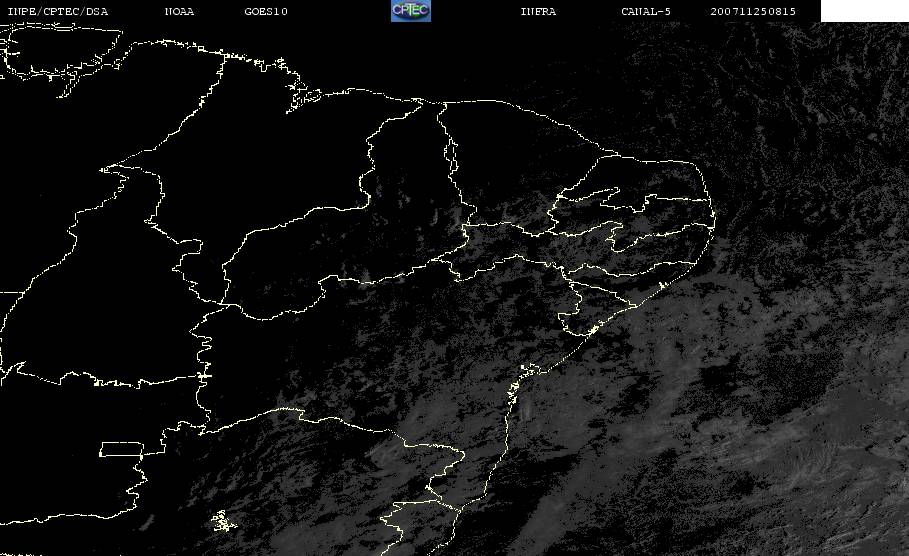
Task: Click the blank white box in top-right corner
Action: pos(864,11)
